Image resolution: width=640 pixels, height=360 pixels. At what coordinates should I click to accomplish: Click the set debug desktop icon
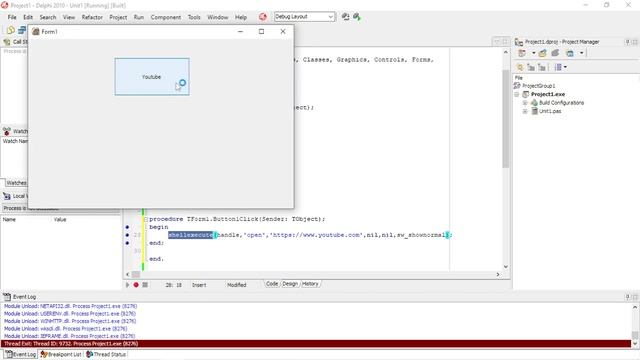[357, 17]
